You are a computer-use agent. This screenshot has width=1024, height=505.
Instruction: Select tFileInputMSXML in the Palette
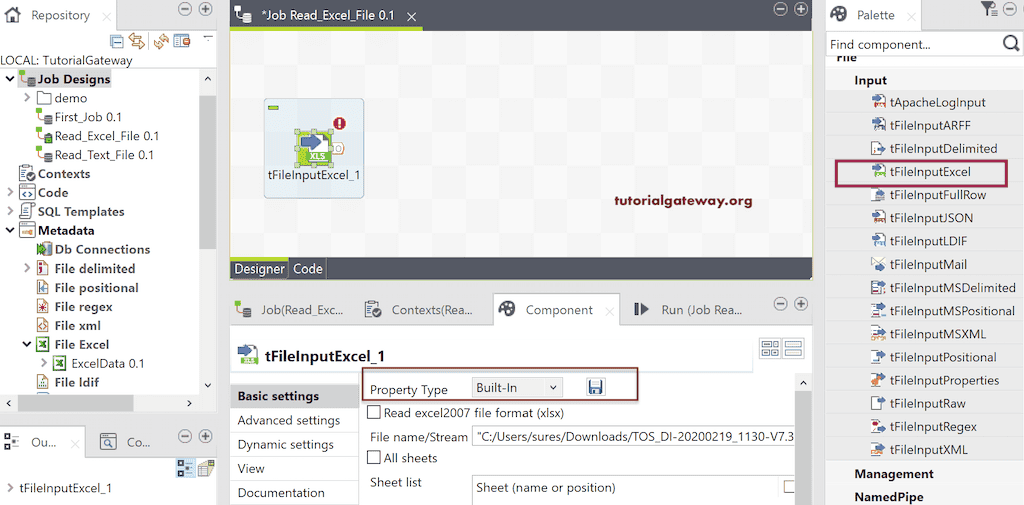coord(929,334)
